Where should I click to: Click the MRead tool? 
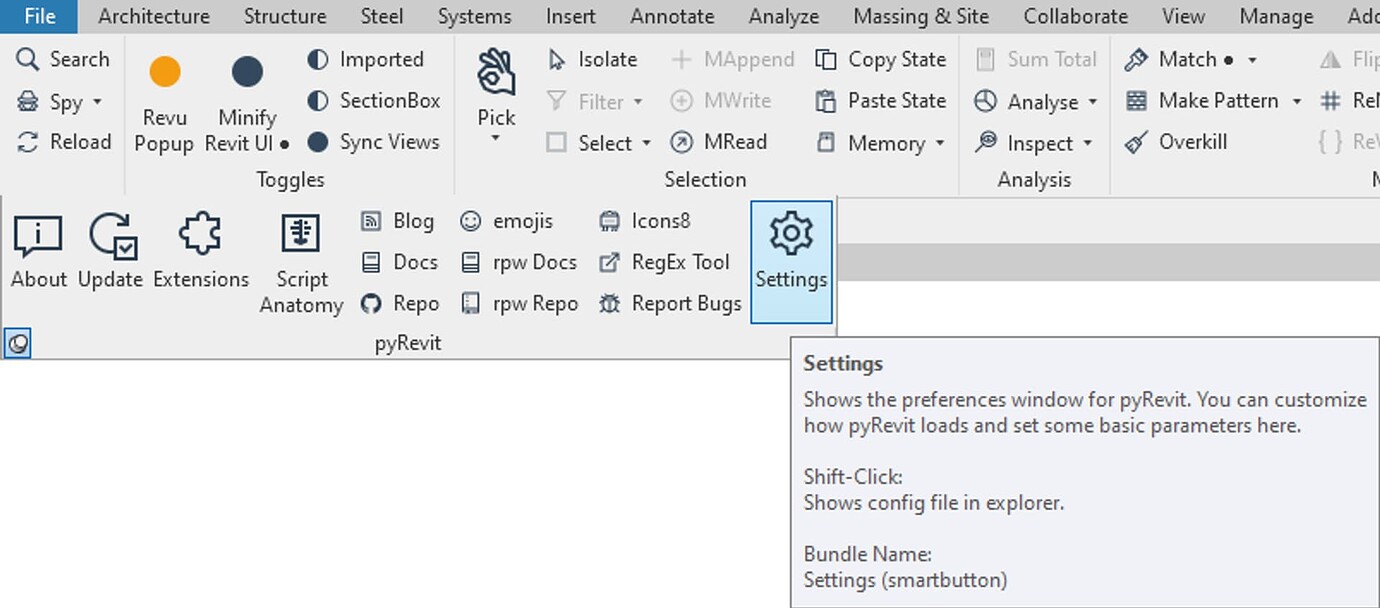click(x=718, y=142)
